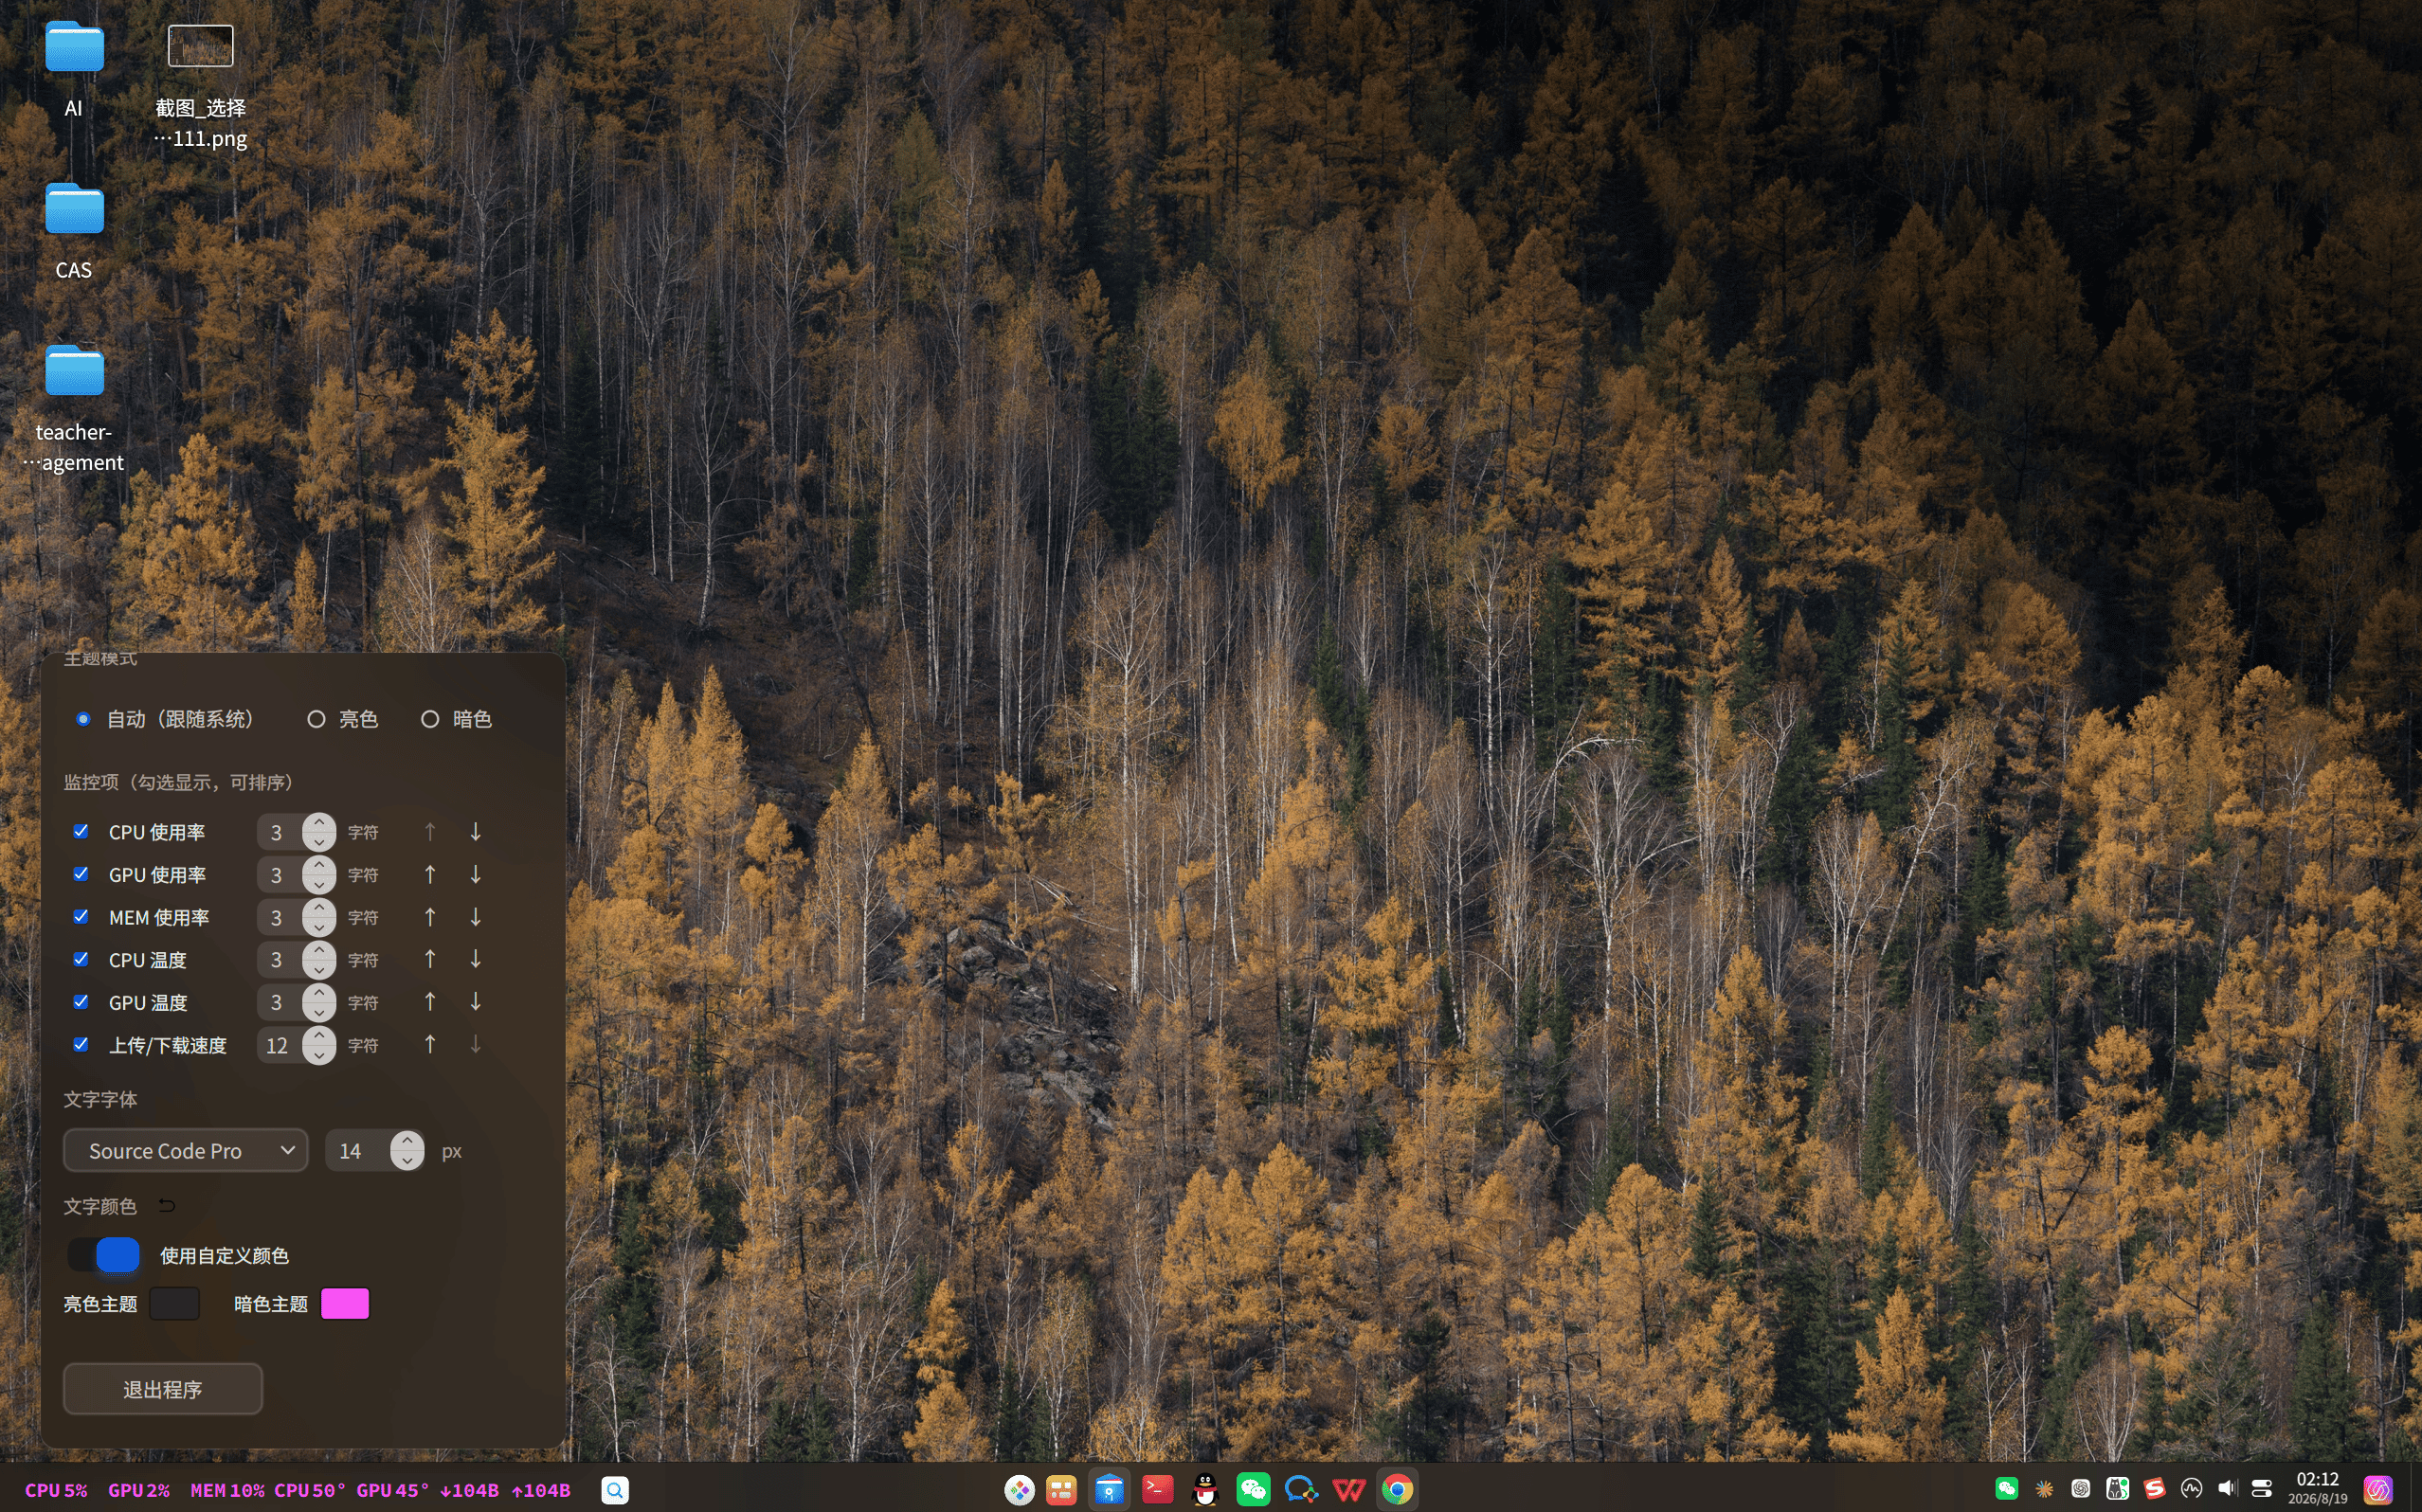The width and height of the screenshot is (2422, 1512).
Task: Move CPU 使用率 down in the list
Action: [x=476, y=832]
